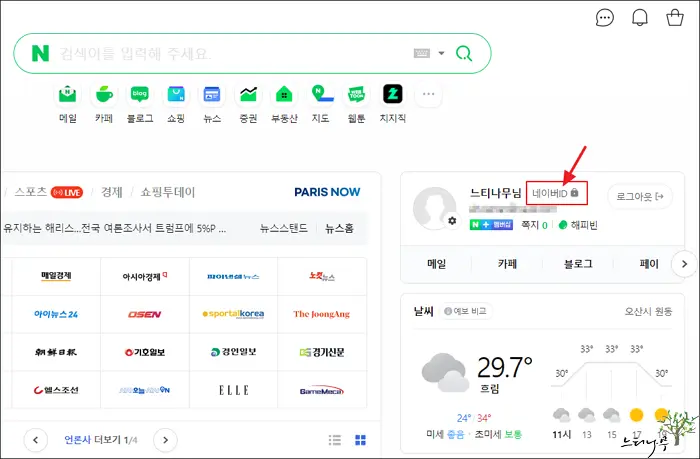Screen dimensions: 700x459
Task: Switch press view to grid icon
Action: click(x=360, y=440)
